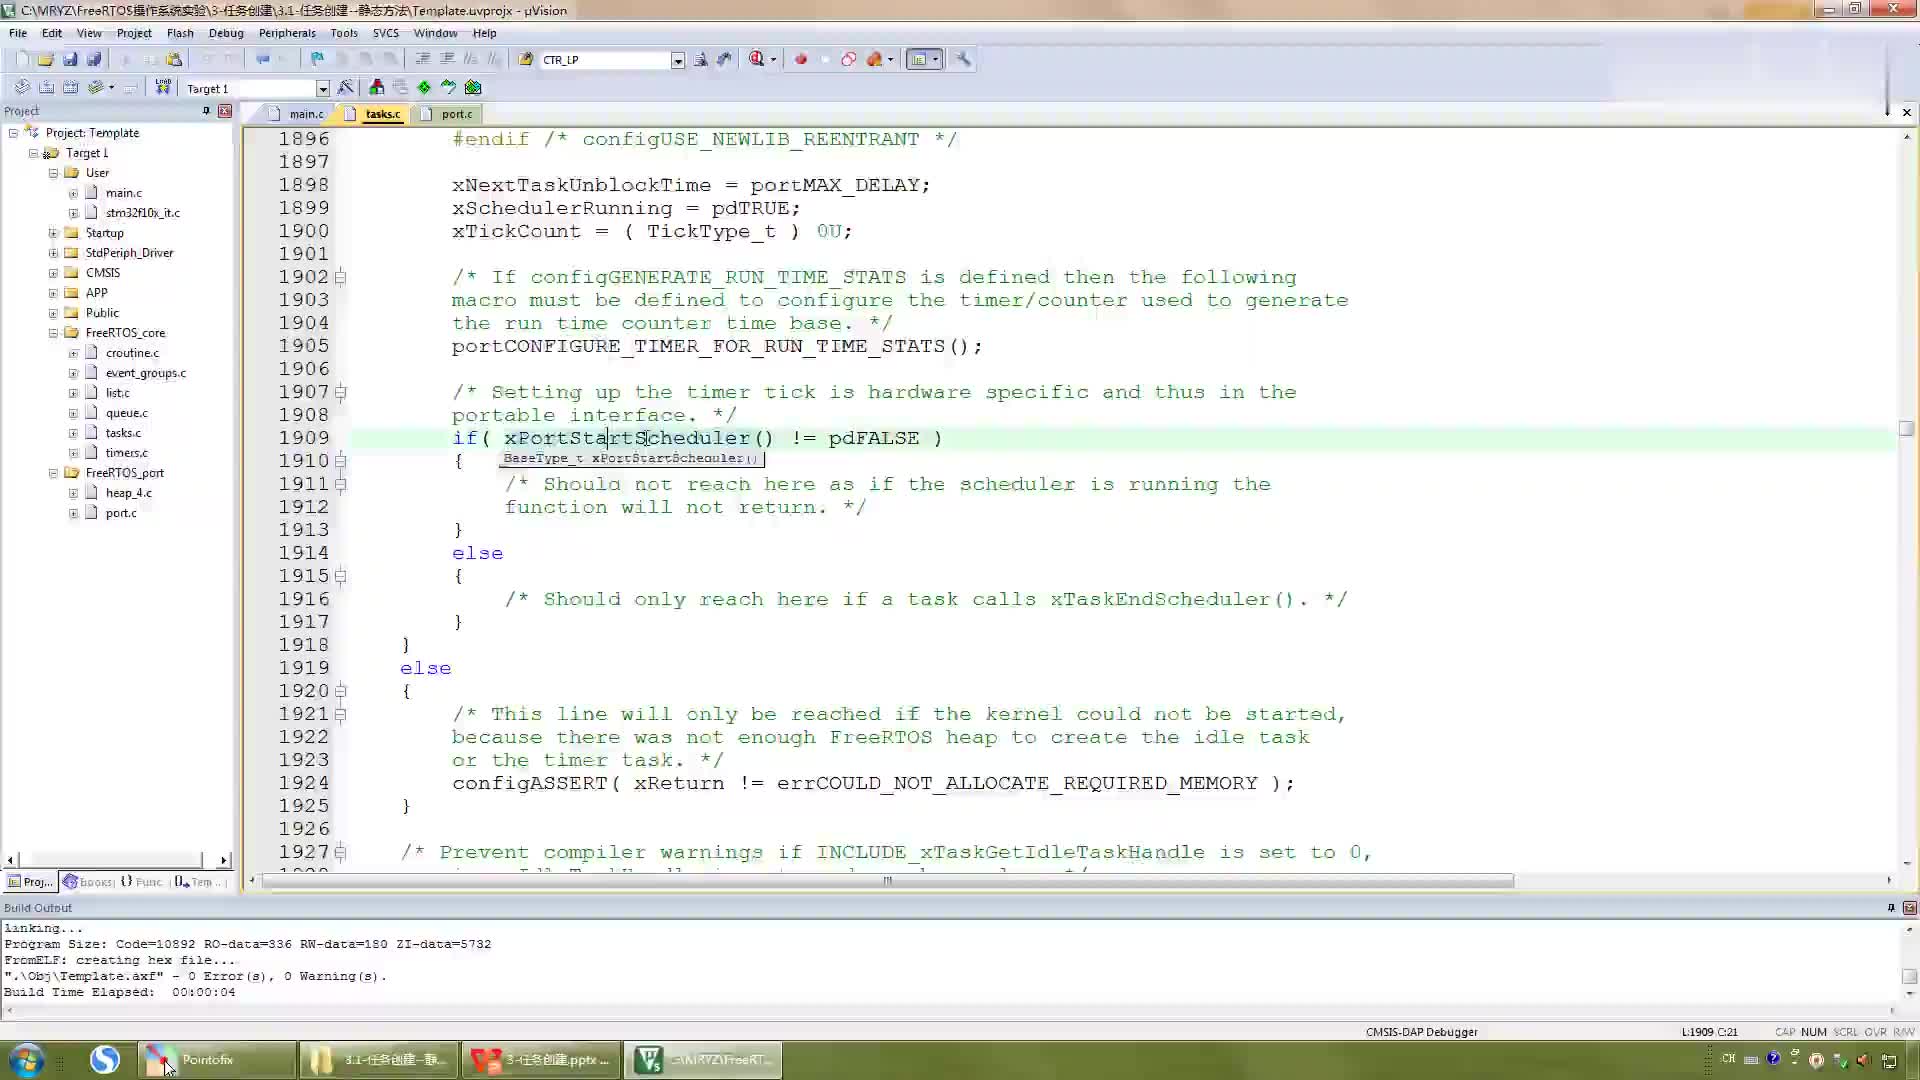Click the Navigate Backwards arrow icon

tap(262, 59)
